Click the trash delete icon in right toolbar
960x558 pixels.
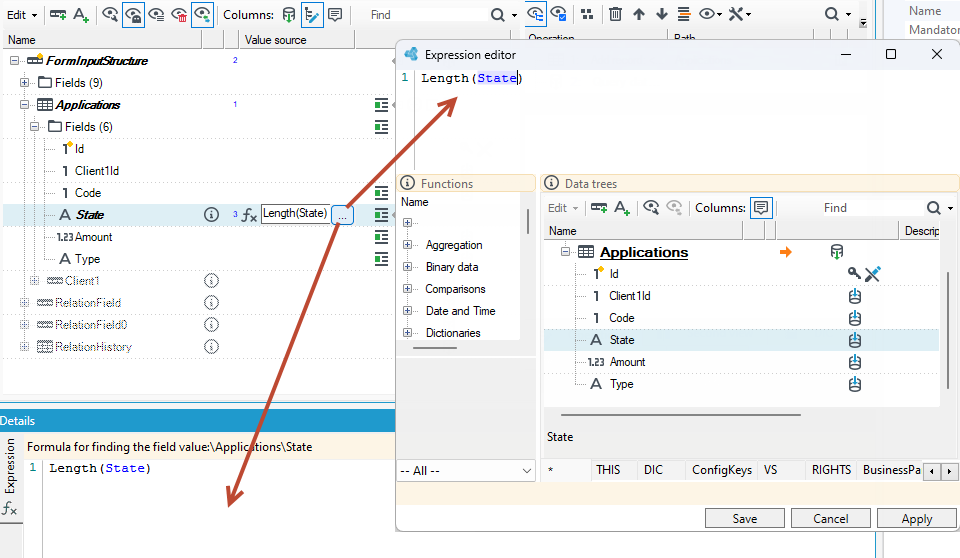615,15
